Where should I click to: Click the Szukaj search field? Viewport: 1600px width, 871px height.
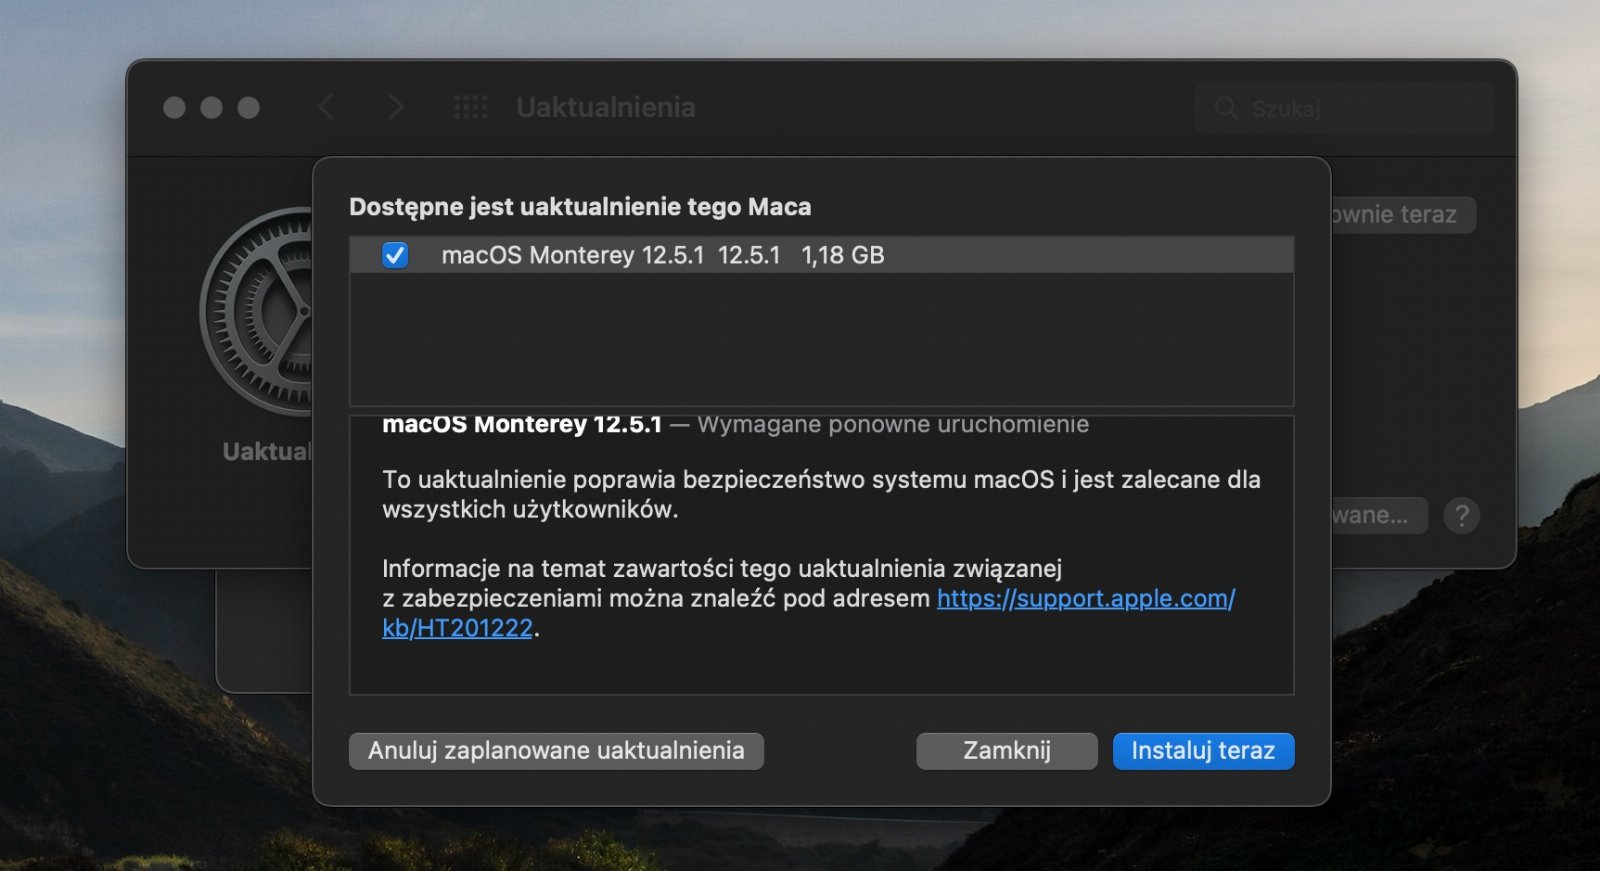pyautogui.click(x=1345, y=108)
